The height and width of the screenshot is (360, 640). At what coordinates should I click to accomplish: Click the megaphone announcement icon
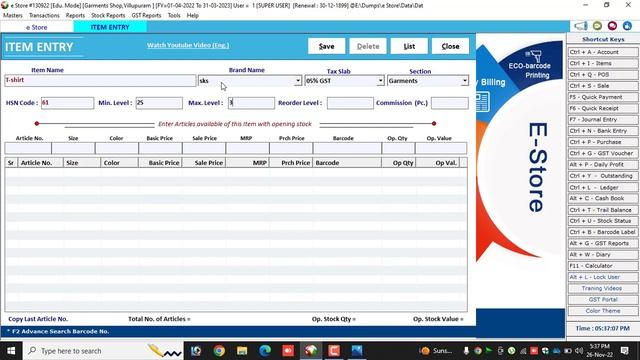580,26
